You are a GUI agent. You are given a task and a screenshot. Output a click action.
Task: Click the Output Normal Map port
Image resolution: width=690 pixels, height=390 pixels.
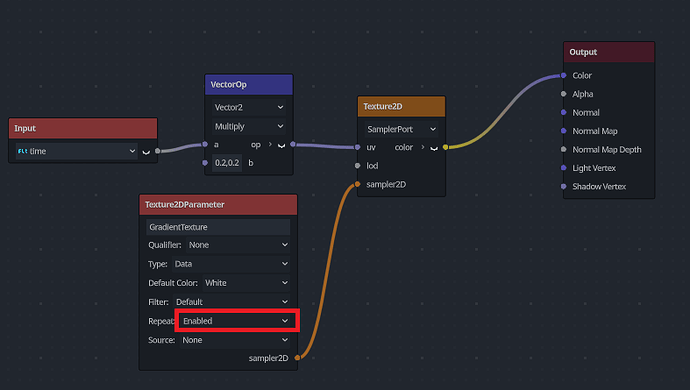coord(563,131)
